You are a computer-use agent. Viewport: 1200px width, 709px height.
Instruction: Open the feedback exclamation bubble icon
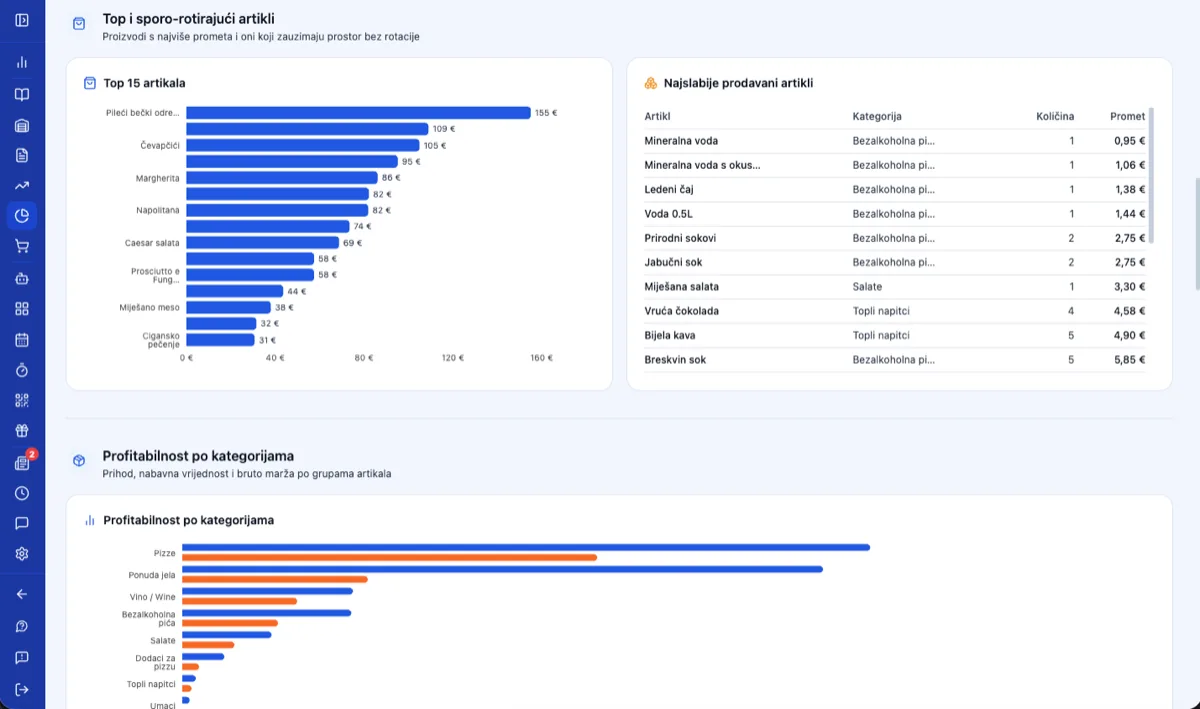click(22, 657)
